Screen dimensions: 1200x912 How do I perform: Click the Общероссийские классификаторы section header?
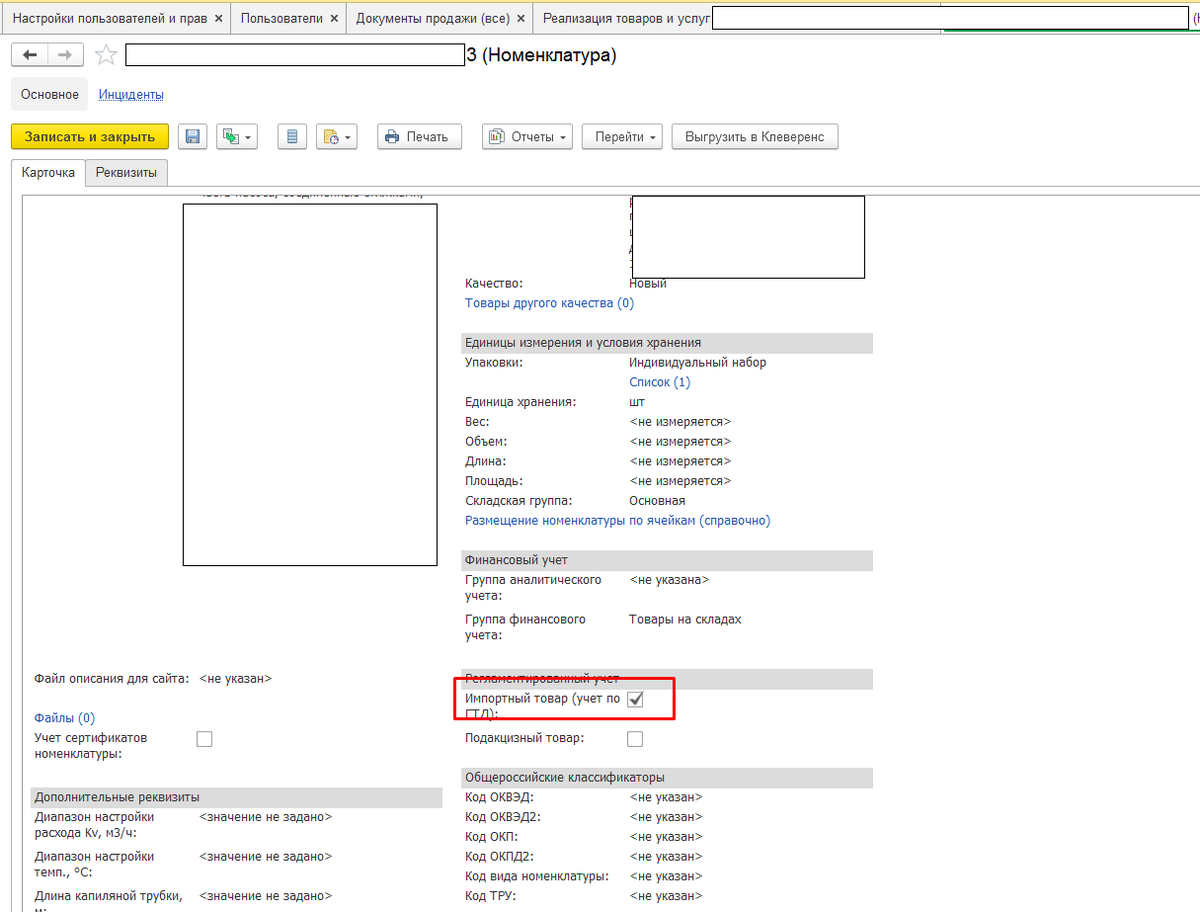tap(667, 778)
